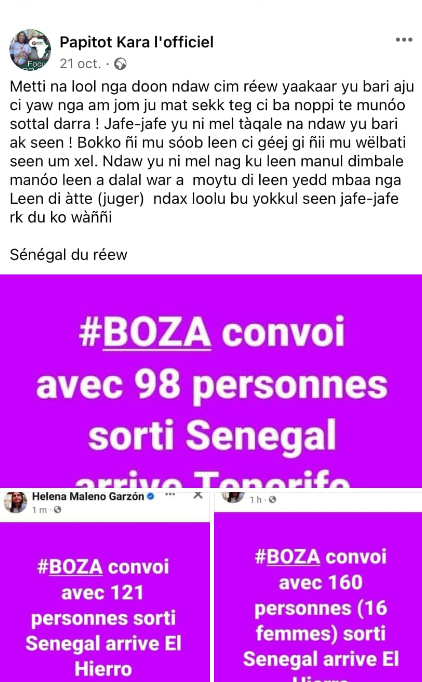Open the 121 personnes El Hierro image
The image size is (422, 682).
(x=105, y=602)
